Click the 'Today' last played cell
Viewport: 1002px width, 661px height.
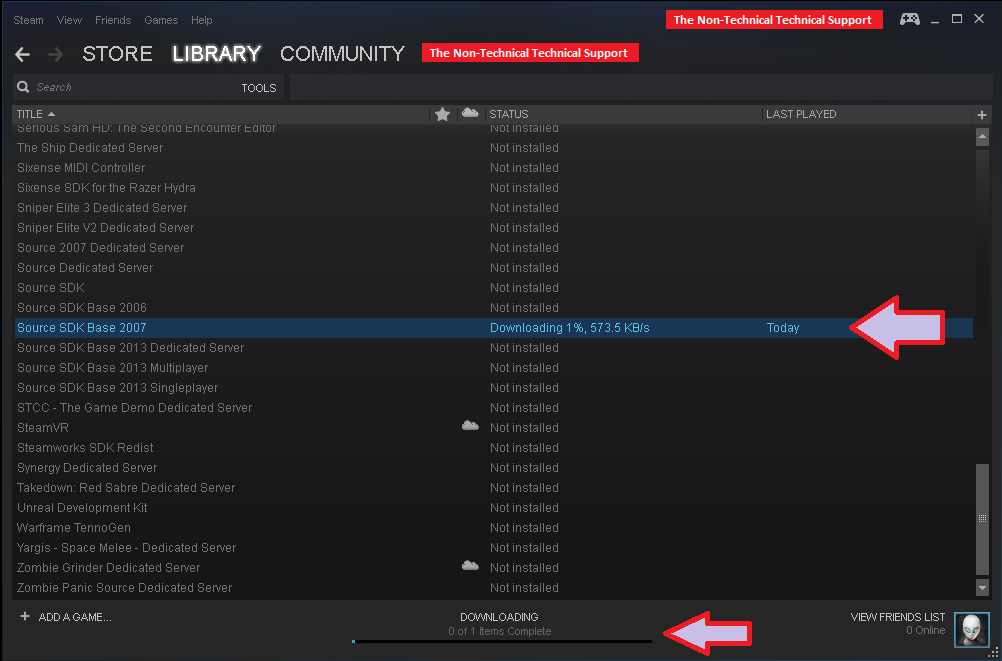coord(783,328)
